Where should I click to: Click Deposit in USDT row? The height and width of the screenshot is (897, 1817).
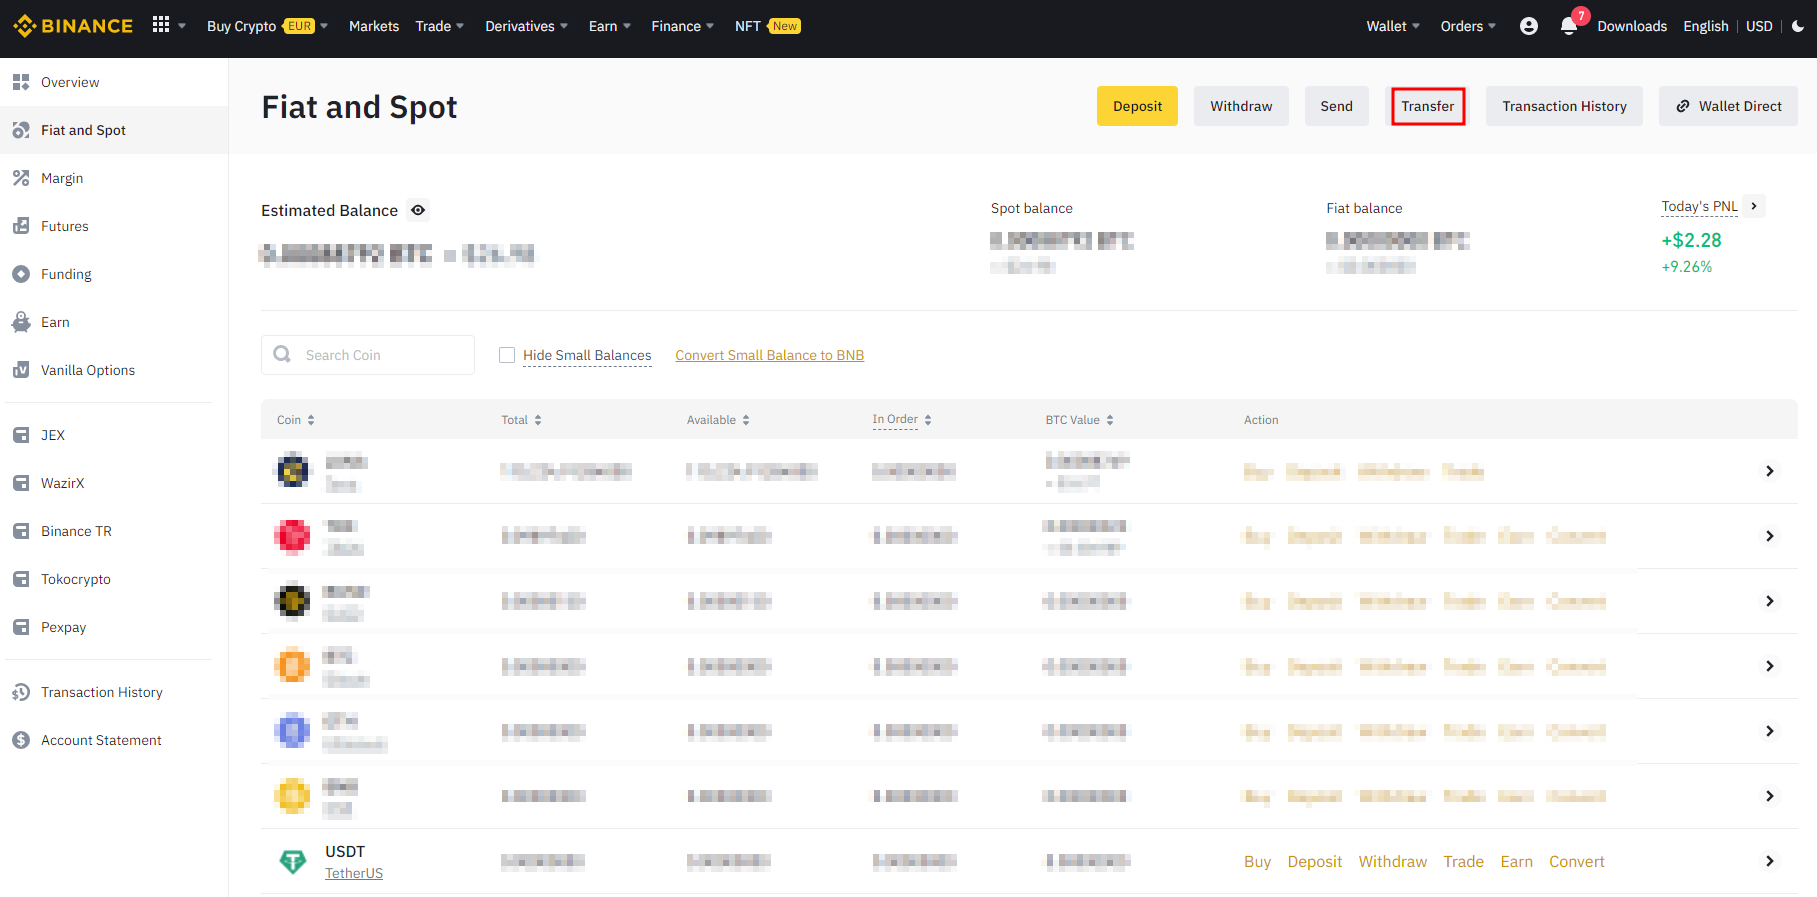[1314, 861]
